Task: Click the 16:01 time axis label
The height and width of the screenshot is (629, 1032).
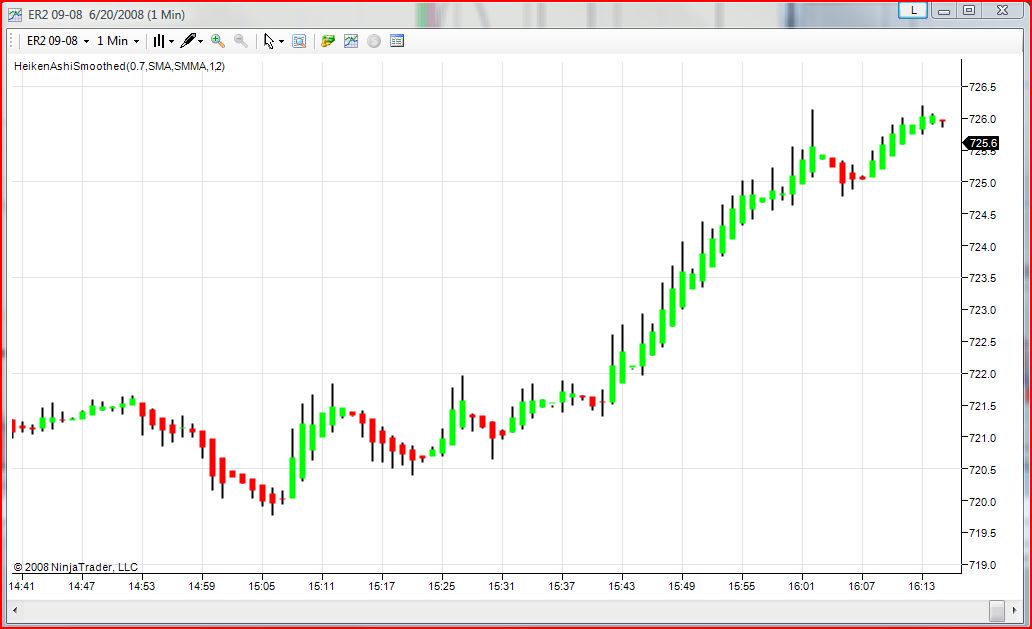Action: click(801, 586)
